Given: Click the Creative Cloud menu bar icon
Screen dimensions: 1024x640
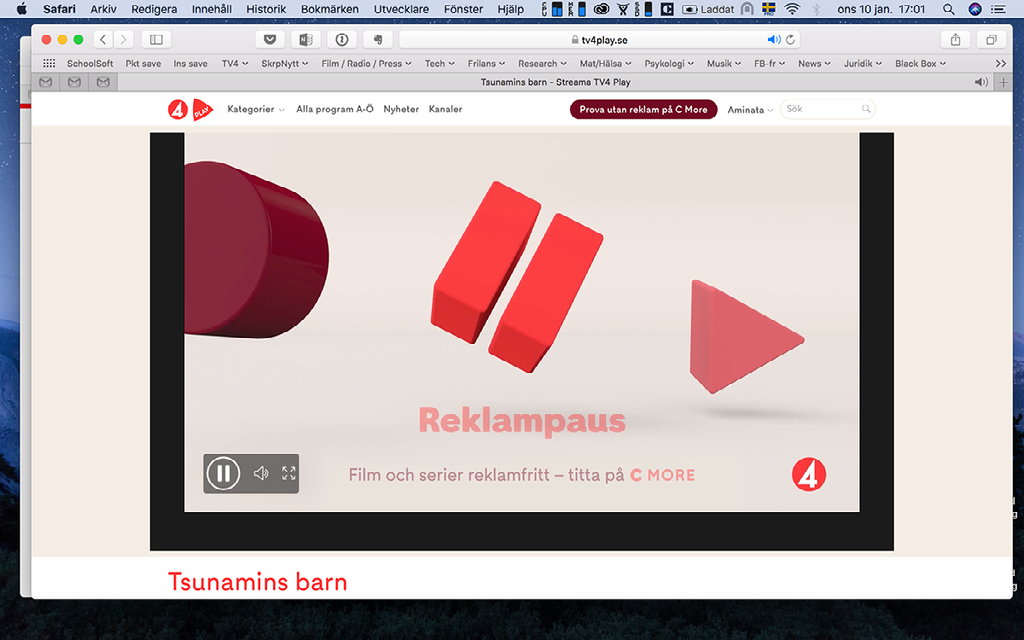Looking at the screenshot, I should (601, 9).
